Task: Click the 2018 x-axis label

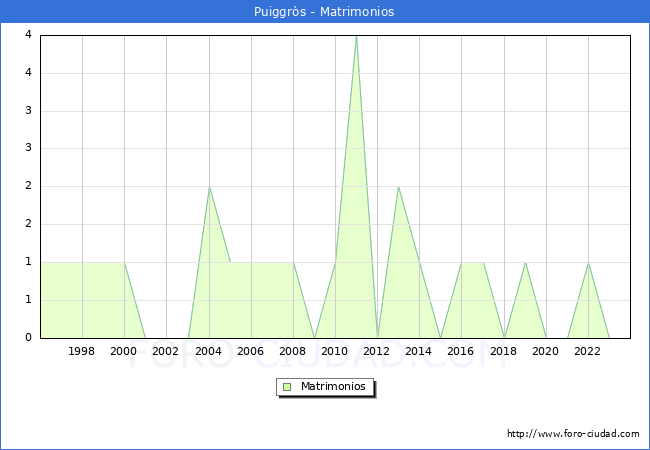Action: pos(504,351)
